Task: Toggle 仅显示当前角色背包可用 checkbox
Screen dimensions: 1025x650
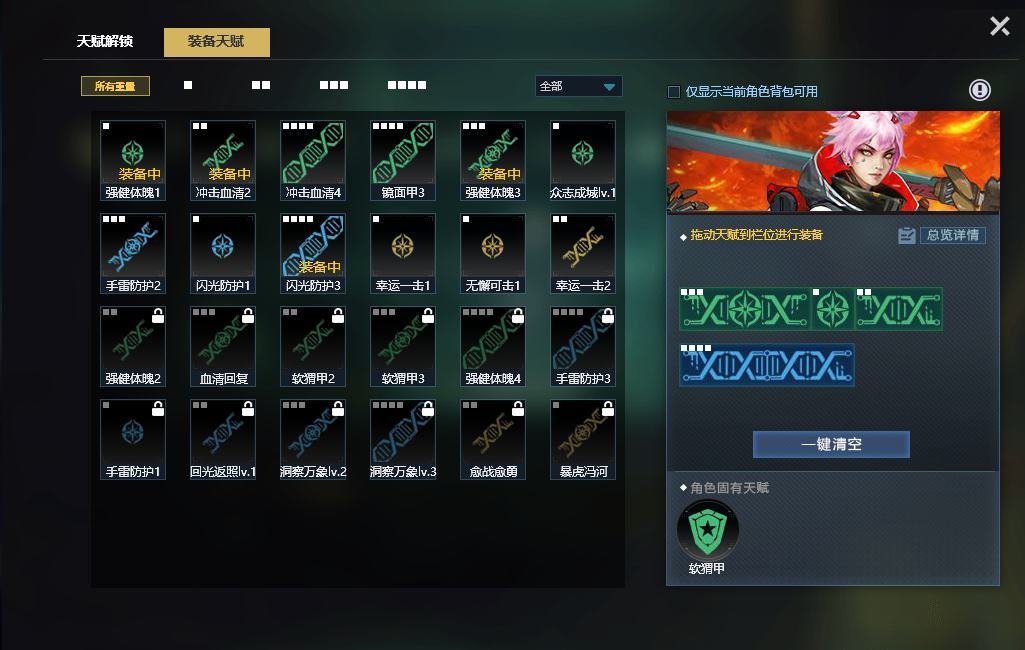Action: [673, 92]
